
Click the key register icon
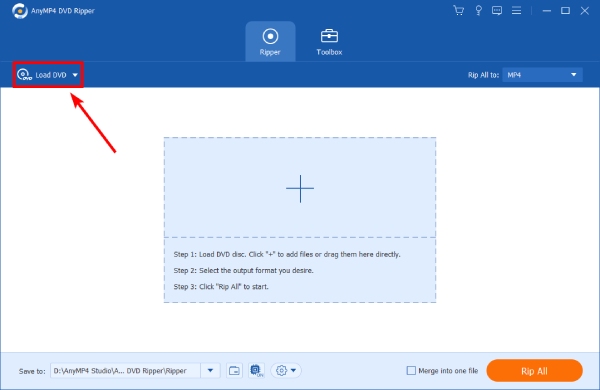coord(478,10)
